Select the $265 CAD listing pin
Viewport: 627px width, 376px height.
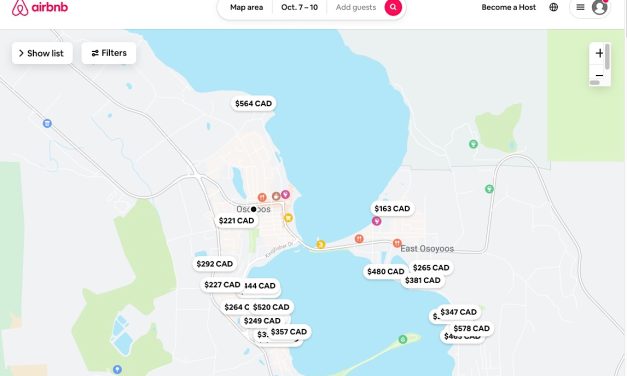click(x=431, y=268)
